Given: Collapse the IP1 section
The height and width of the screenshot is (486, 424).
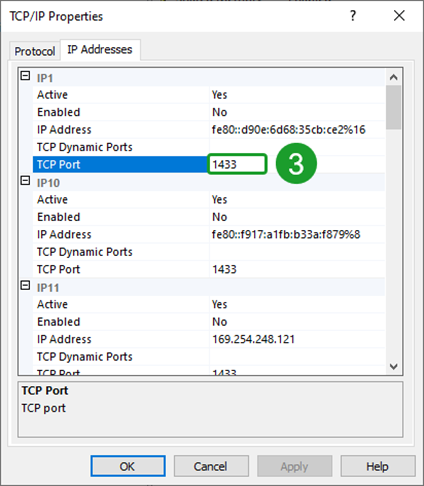Looking at the screenshot, I should point(25,76).
